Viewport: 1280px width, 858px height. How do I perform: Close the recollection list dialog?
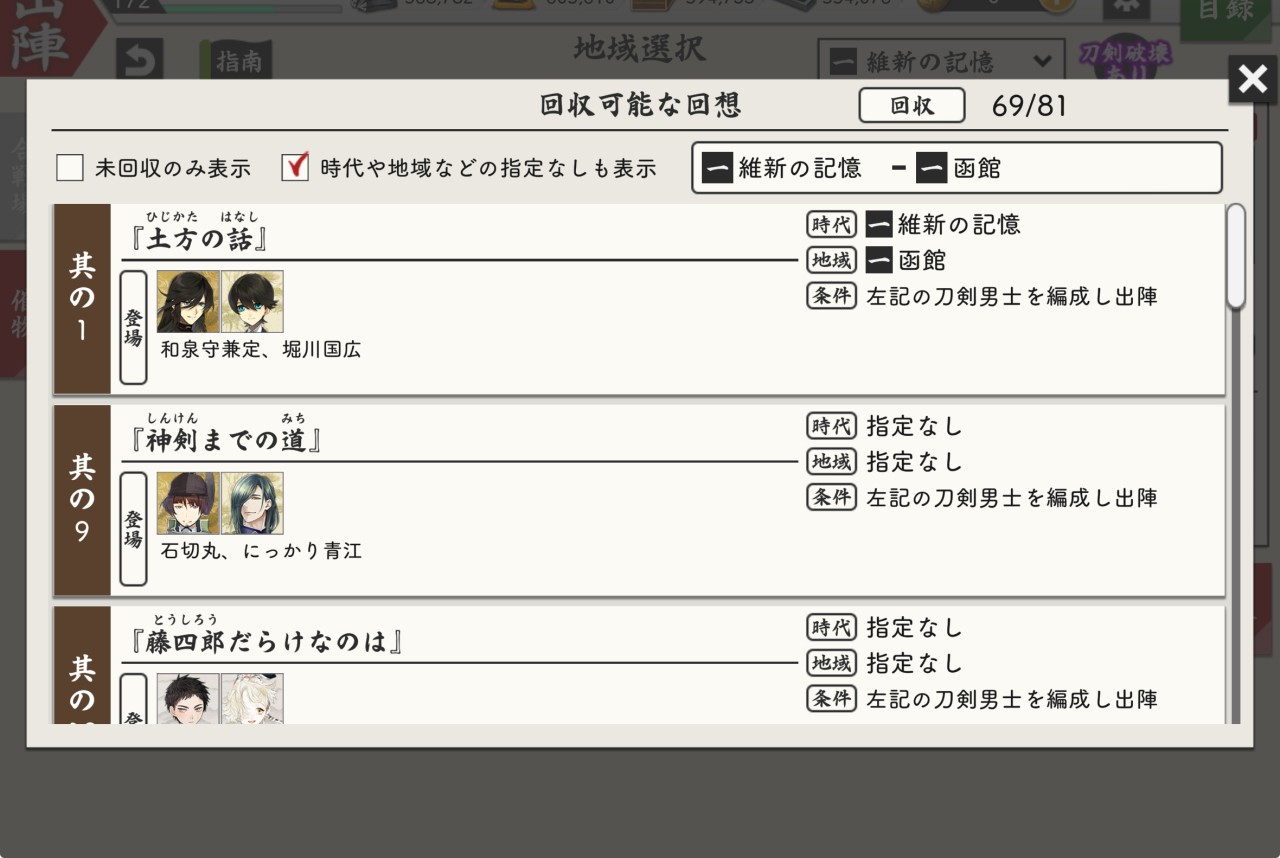click(1252, 79)
